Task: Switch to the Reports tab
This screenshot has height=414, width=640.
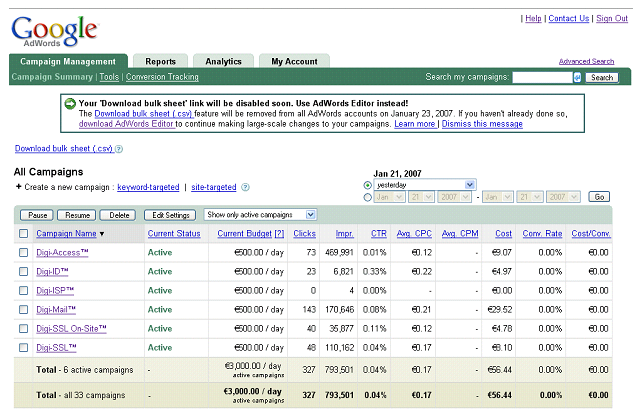Action: click(x=160, y=61)
